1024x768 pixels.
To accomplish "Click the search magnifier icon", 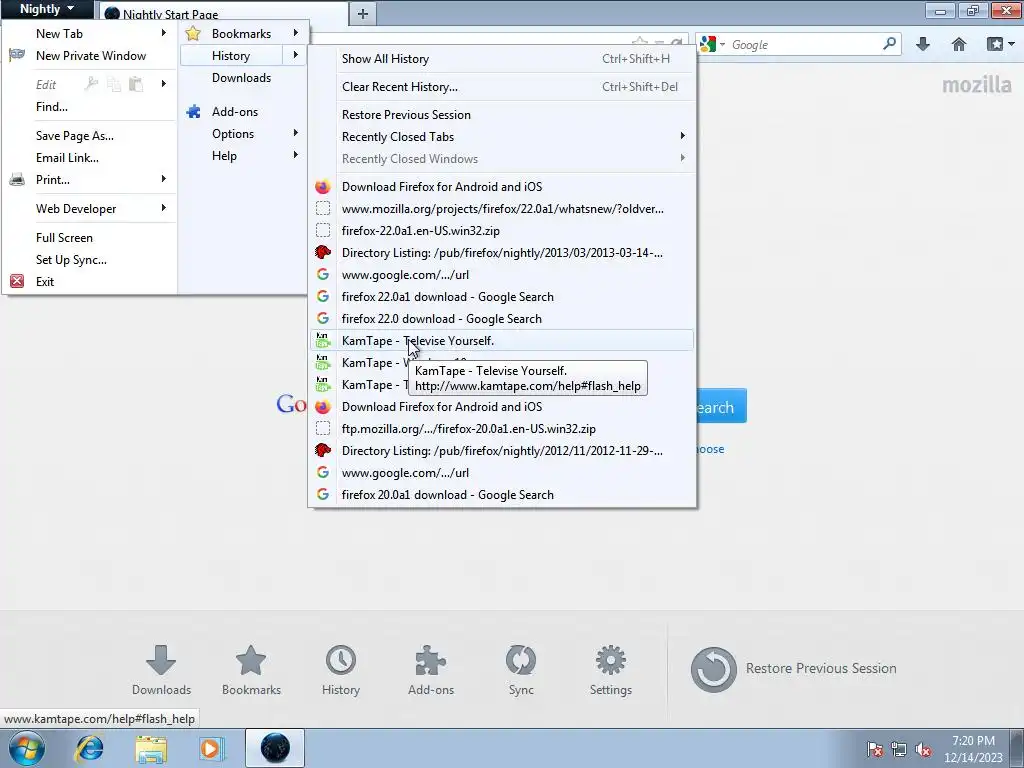I will pos(889,44).
